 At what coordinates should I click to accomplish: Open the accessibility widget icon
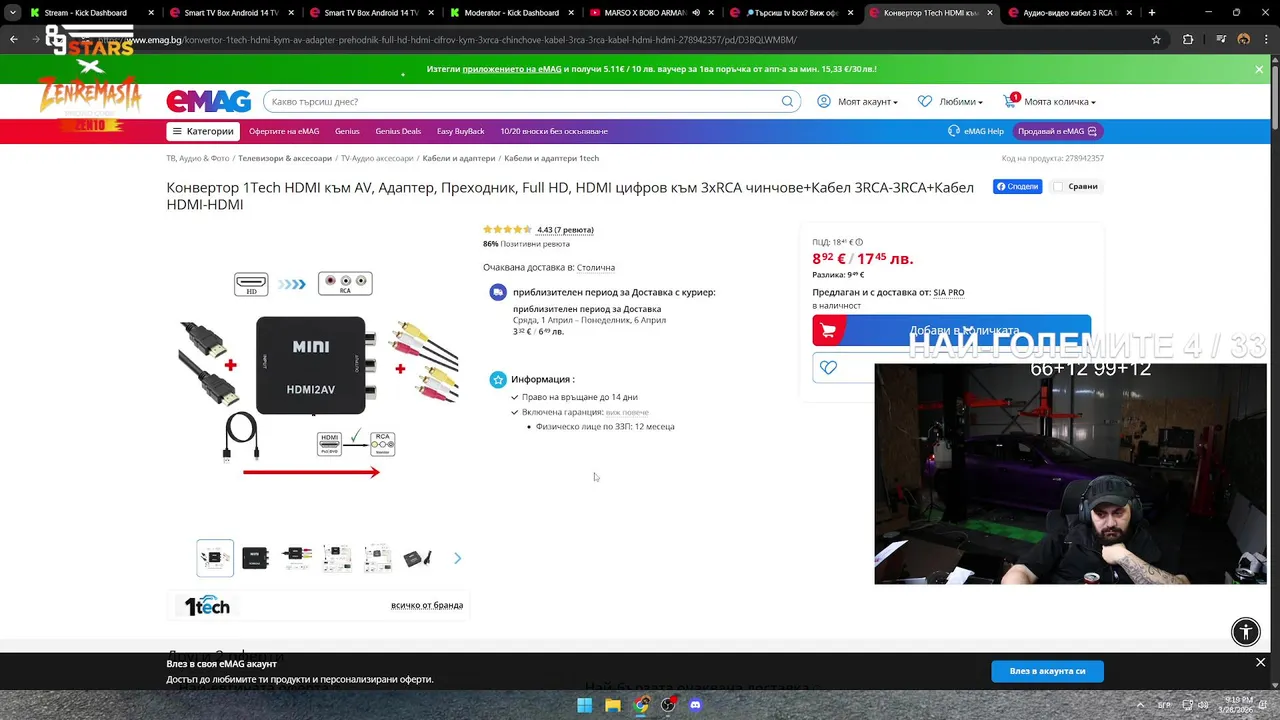(x=1246, y=631)
